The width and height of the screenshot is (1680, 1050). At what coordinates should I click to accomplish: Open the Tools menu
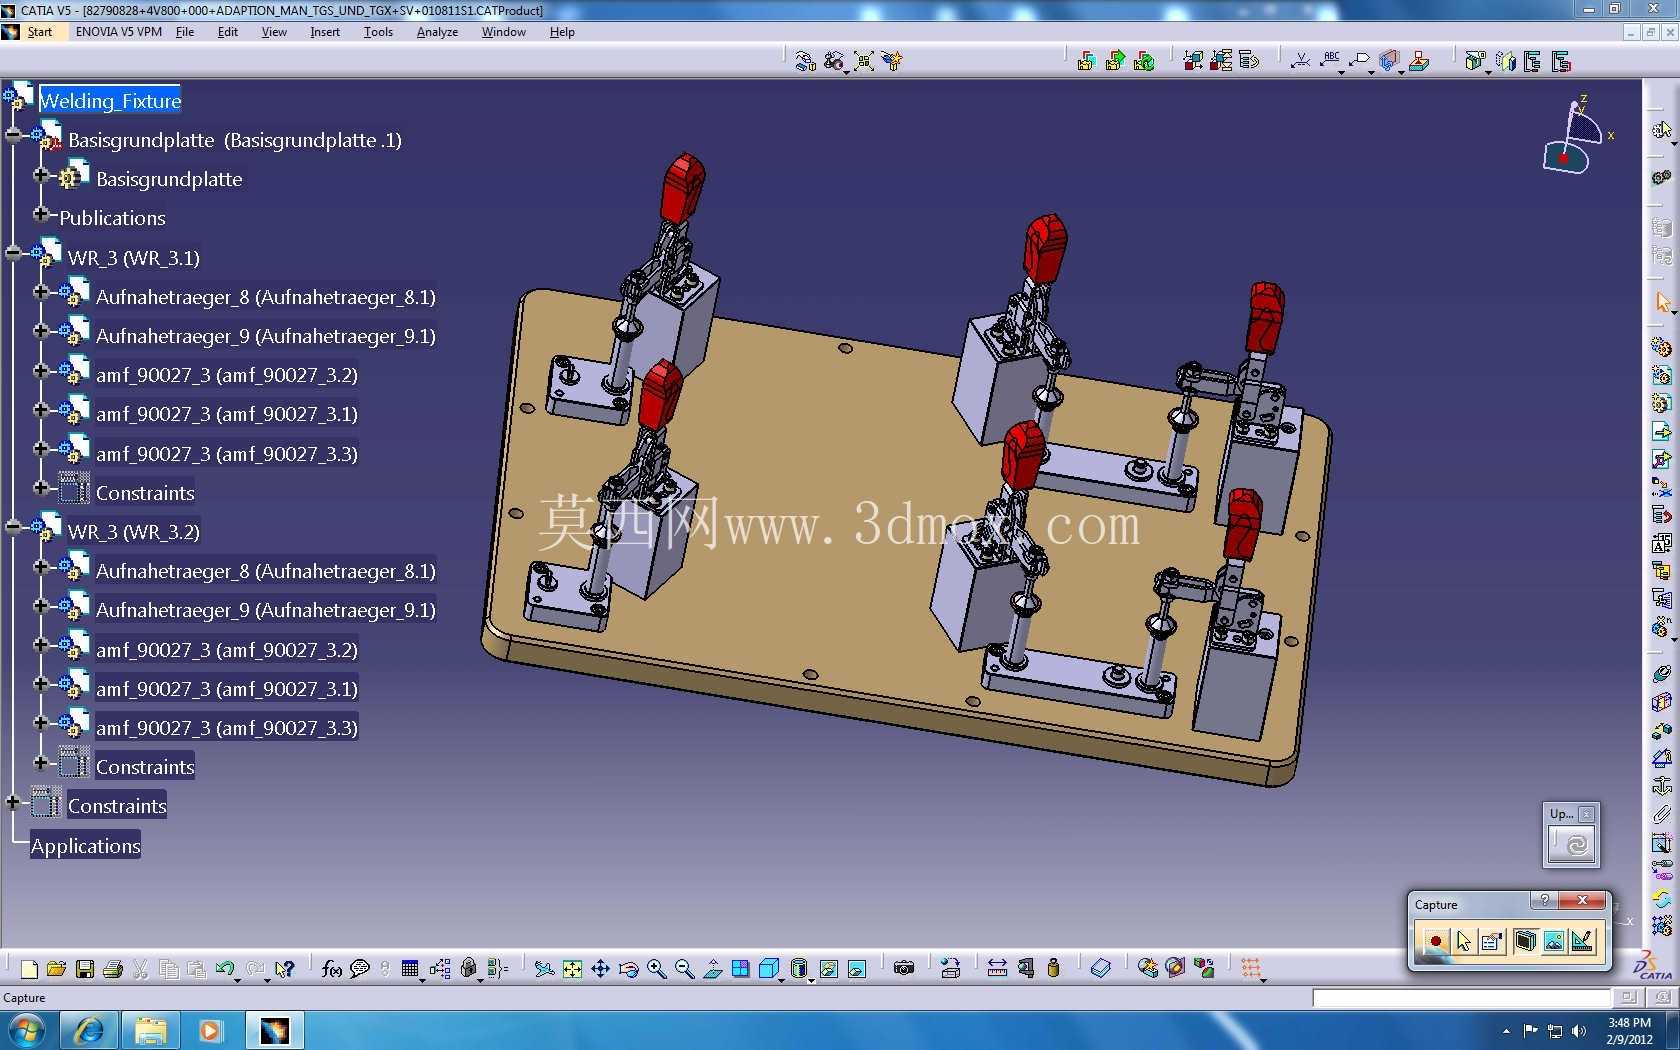coord(378,32)
